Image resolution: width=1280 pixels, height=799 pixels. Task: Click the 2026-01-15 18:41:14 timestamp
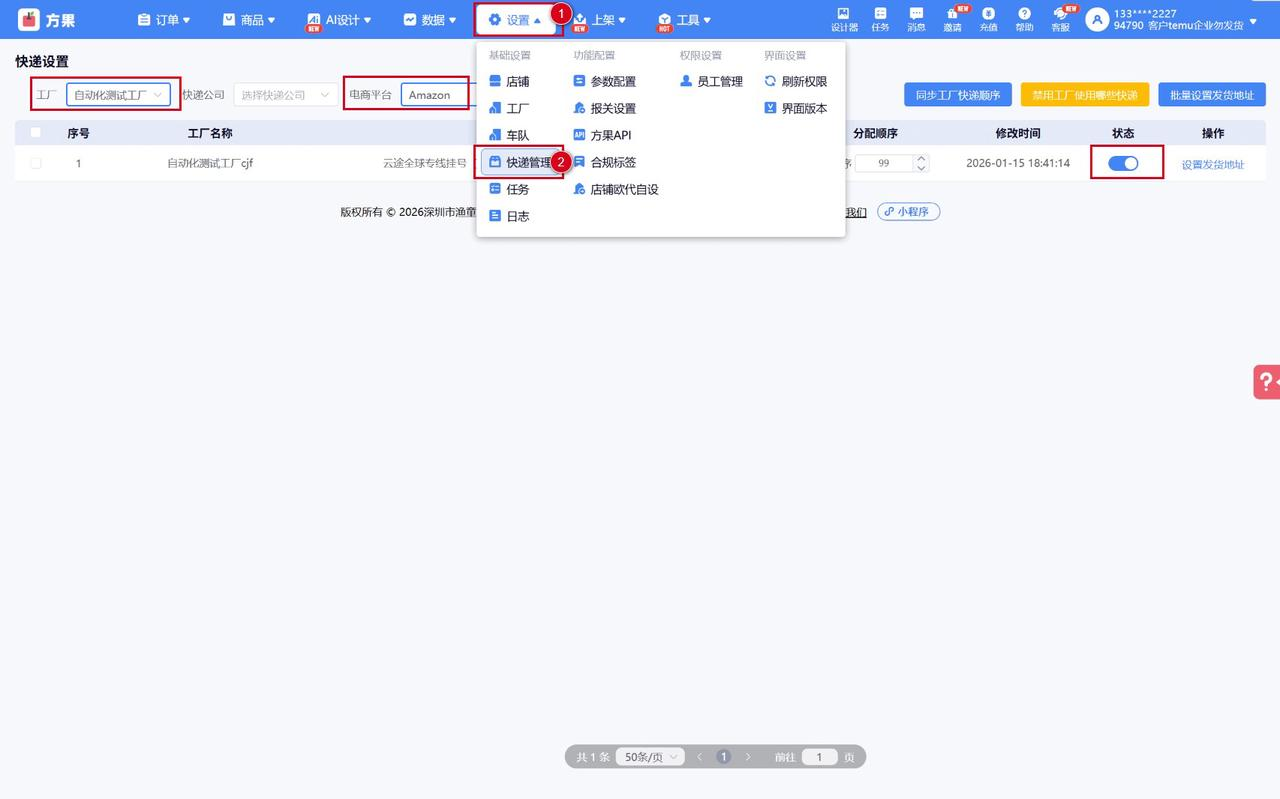1018,163
